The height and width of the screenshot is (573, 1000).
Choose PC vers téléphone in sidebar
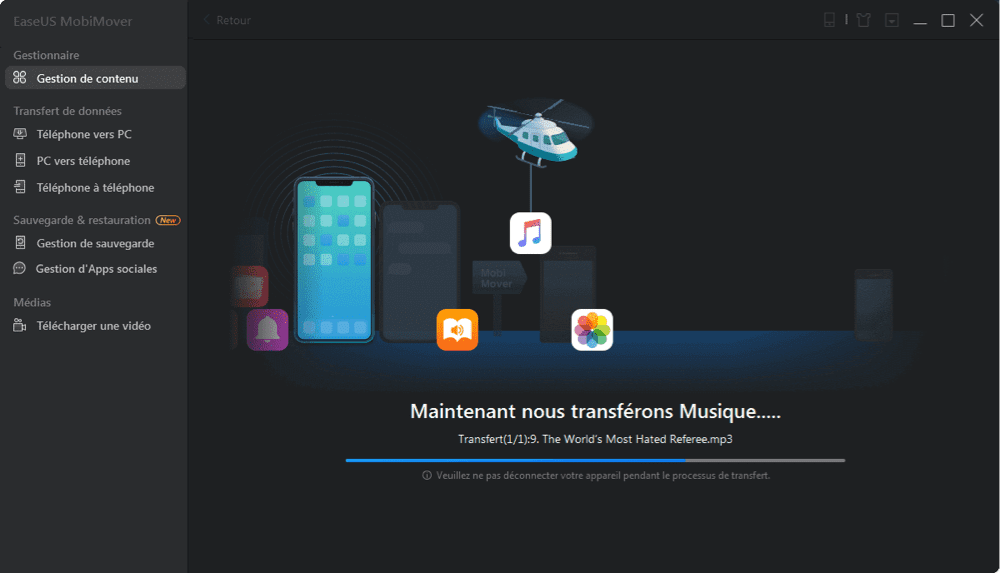(83, 161)
